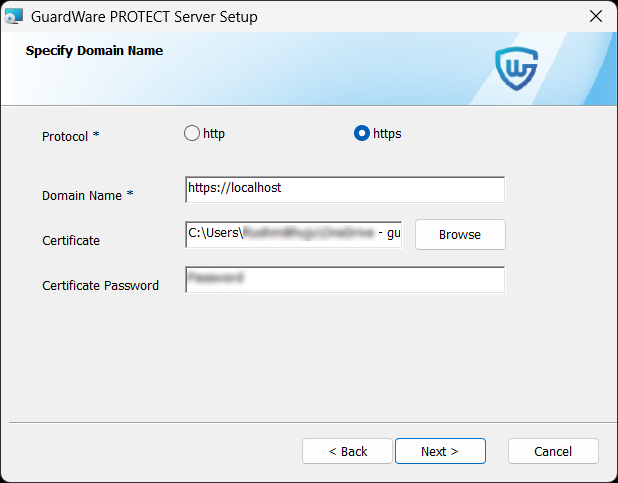Select the https protocol radio button
The width and height of the screenshot is (618, 483).
coord(362,133)
